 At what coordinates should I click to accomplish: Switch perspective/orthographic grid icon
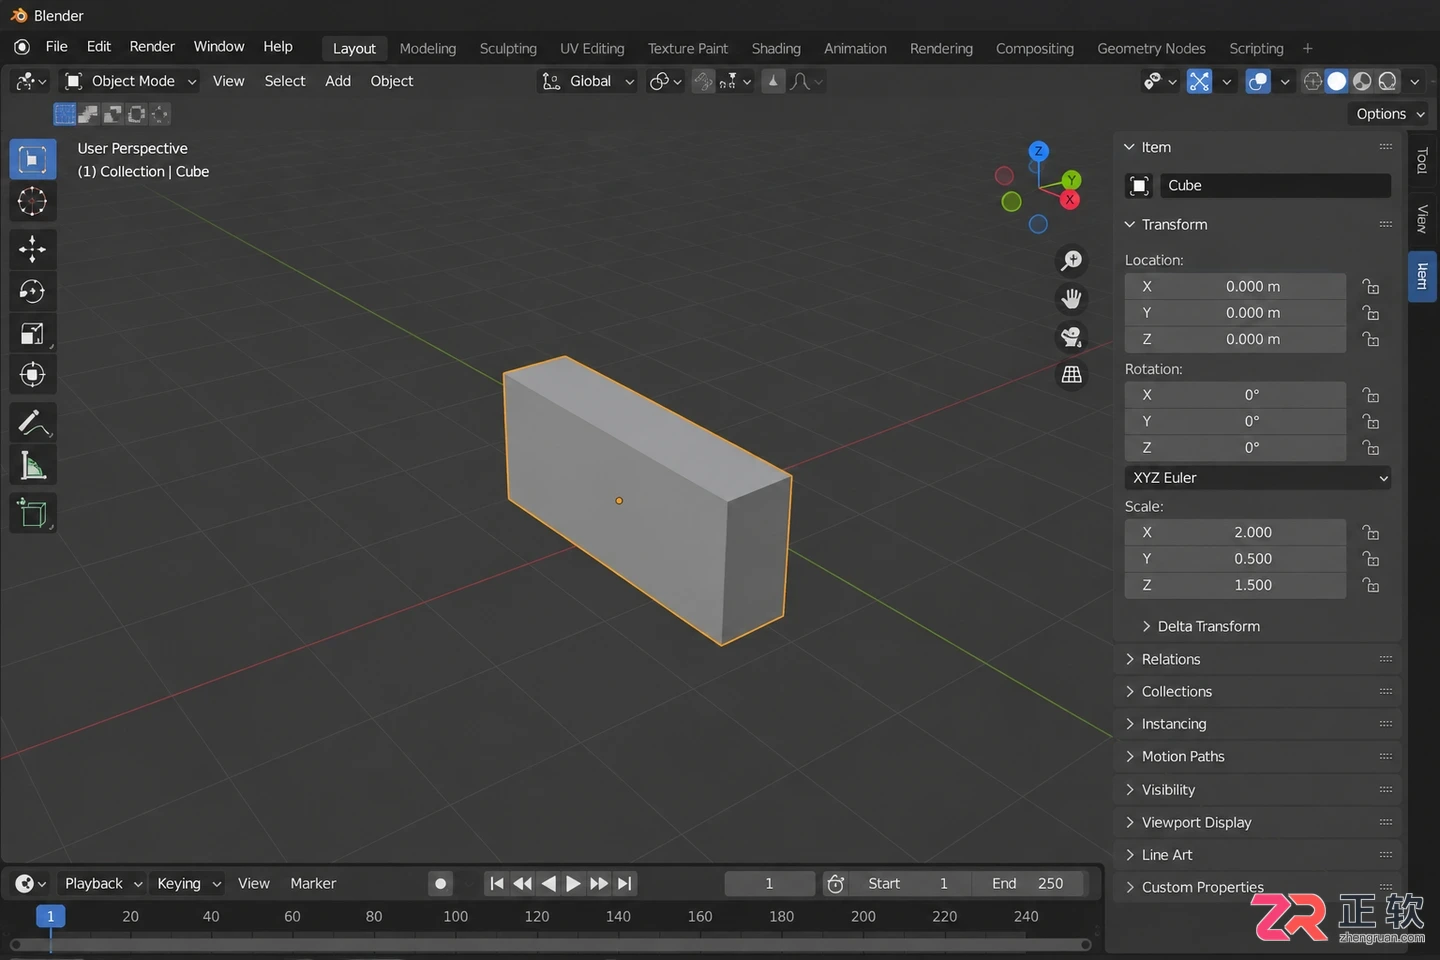click(x=1072, y=375)
